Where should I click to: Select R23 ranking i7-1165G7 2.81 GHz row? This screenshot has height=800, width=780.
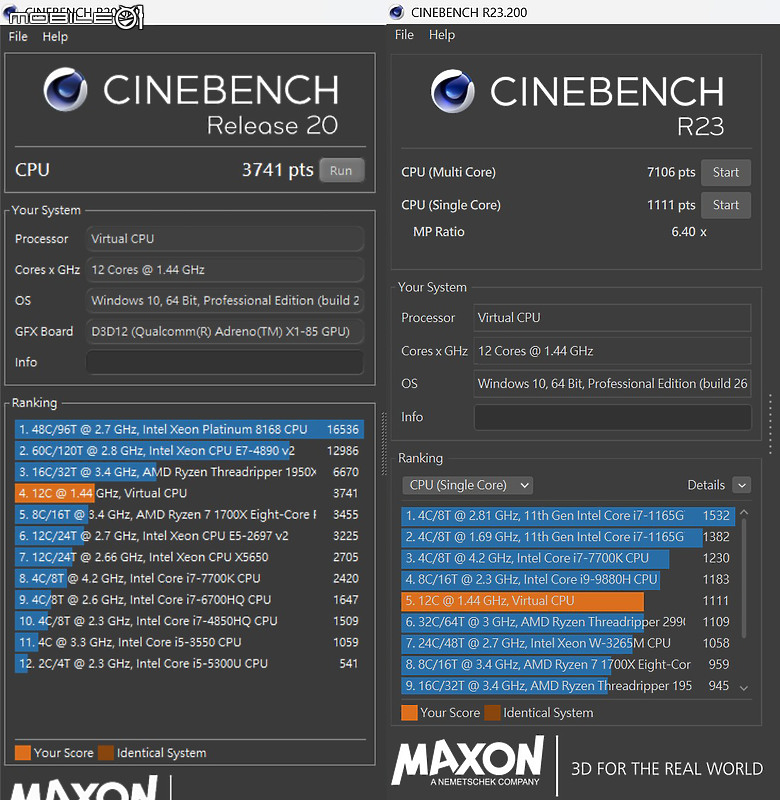568,516
